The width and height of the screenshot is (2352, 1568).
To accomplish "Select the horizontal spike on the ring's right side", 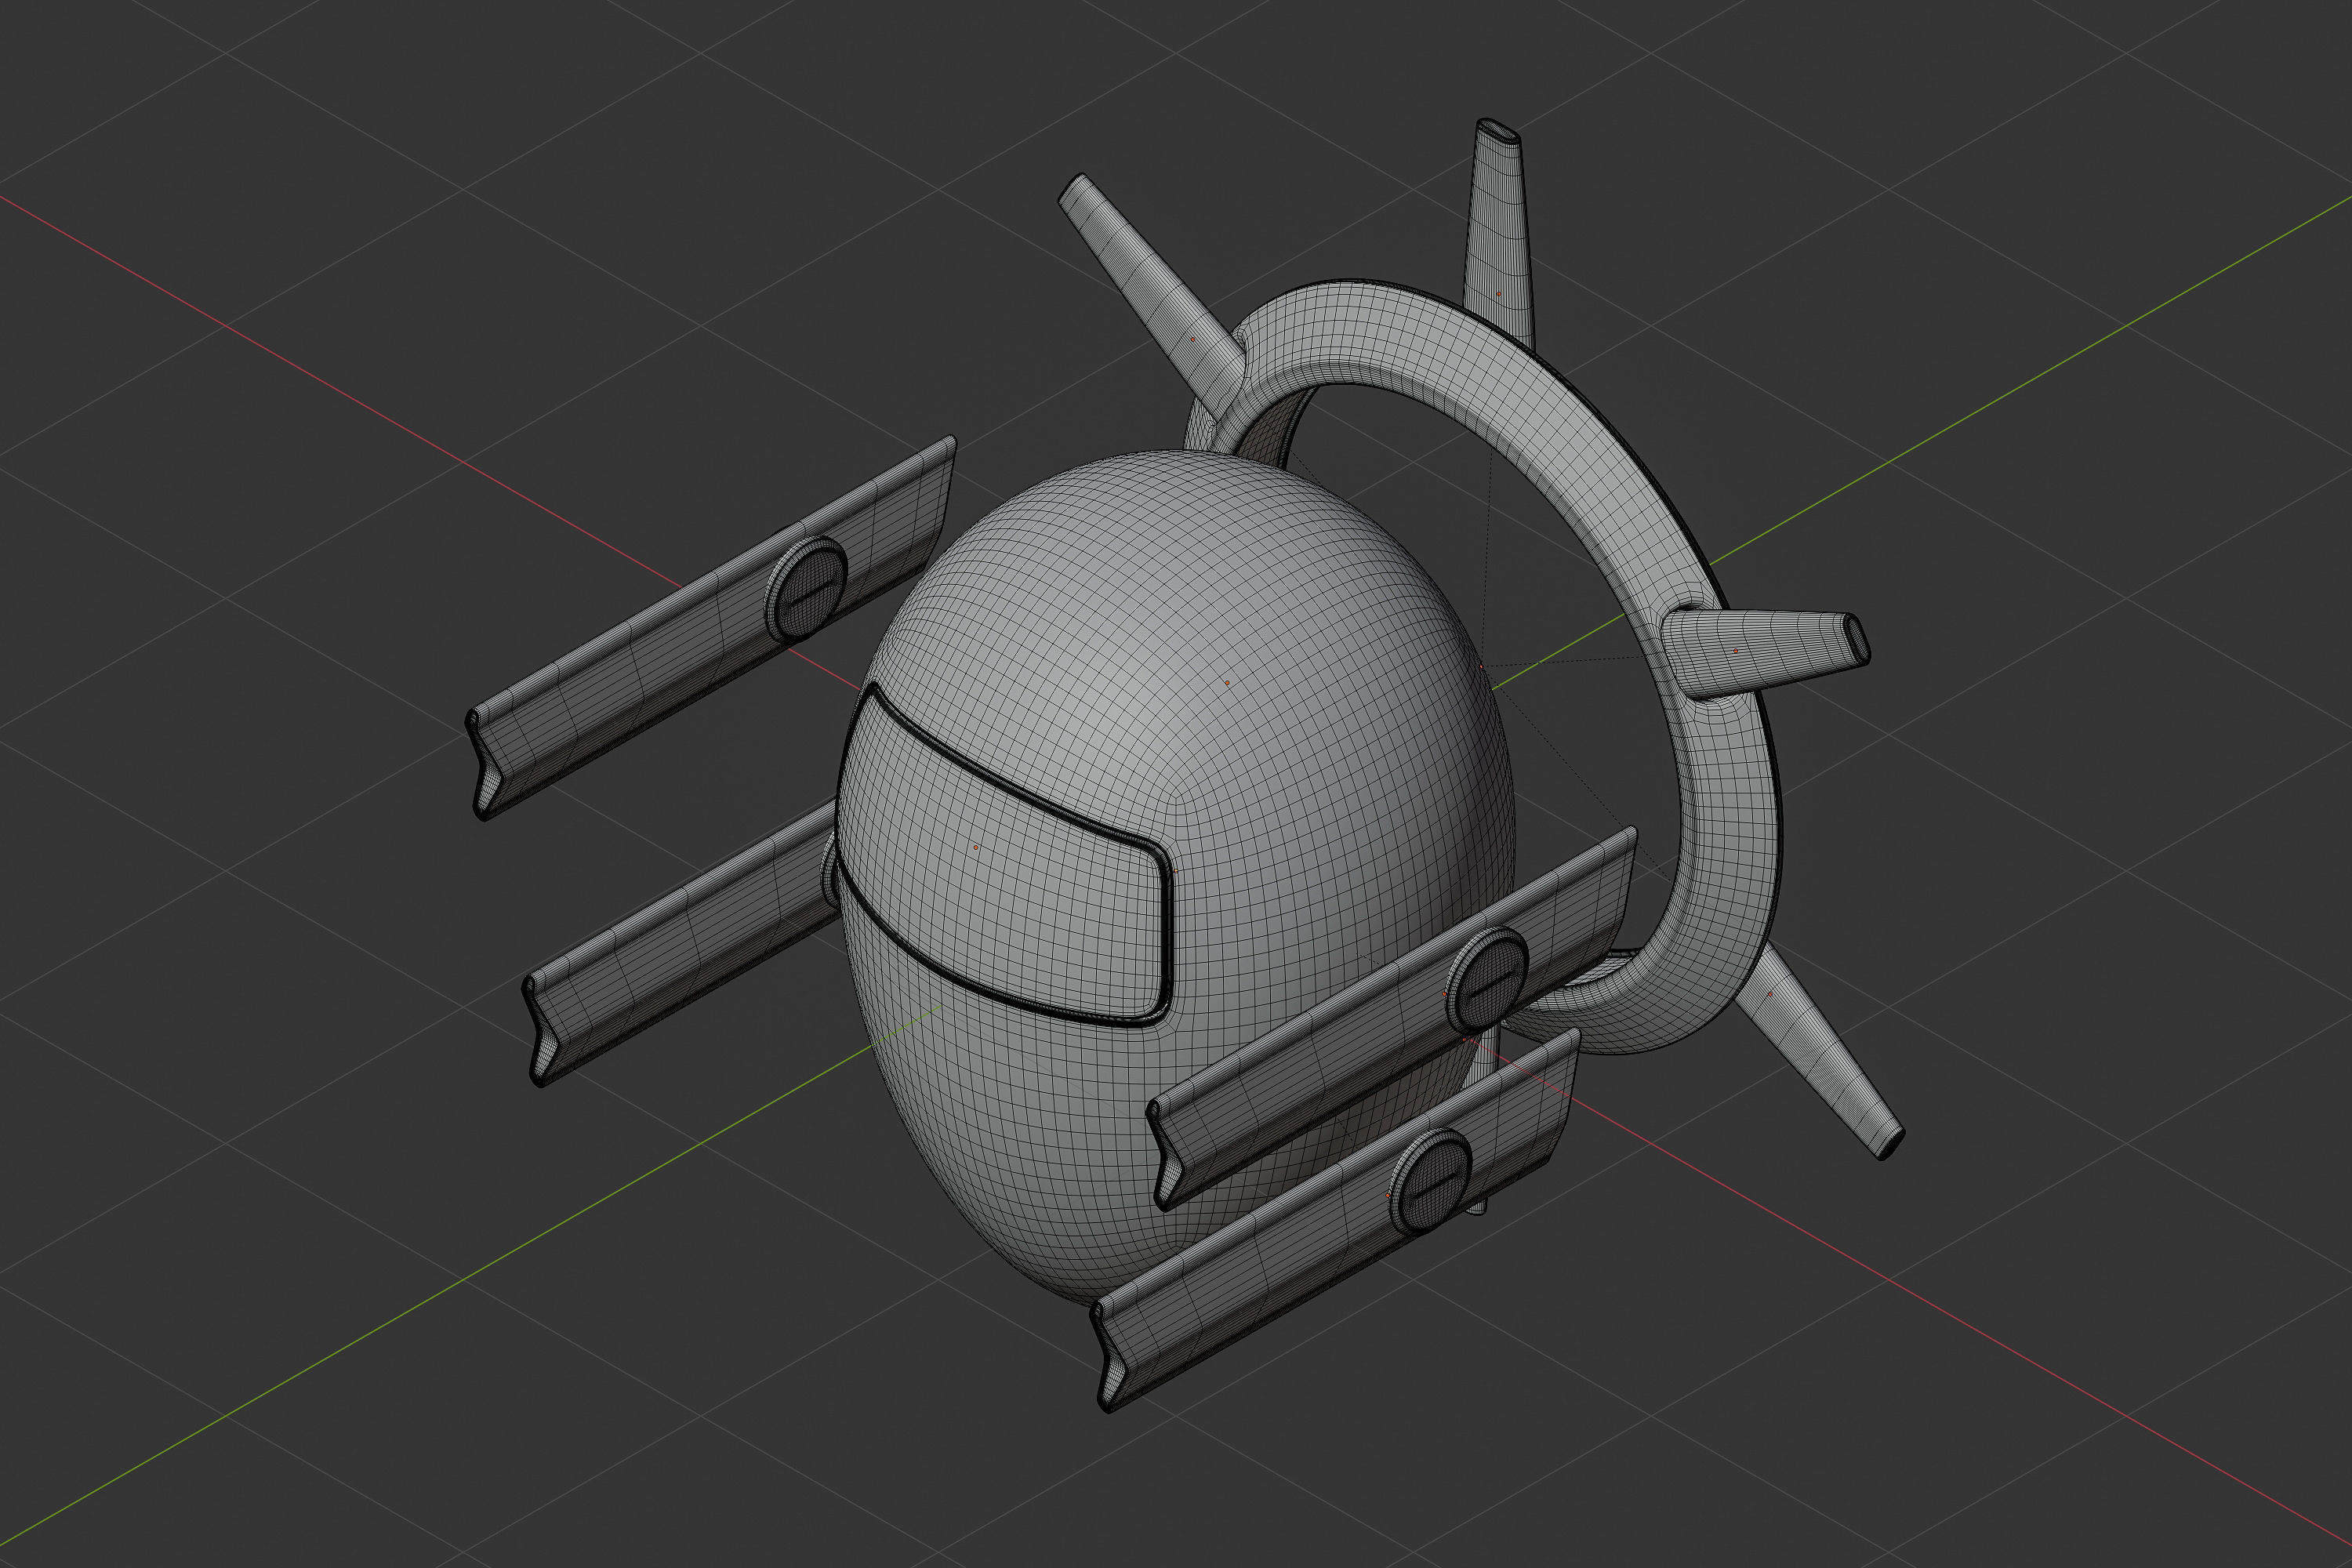I will pyautogui.click(x=1765, y=652).
